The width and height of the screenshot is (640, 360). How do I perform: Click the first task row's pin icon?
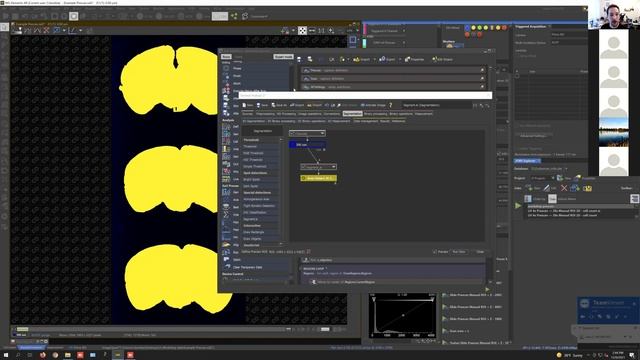482,70
